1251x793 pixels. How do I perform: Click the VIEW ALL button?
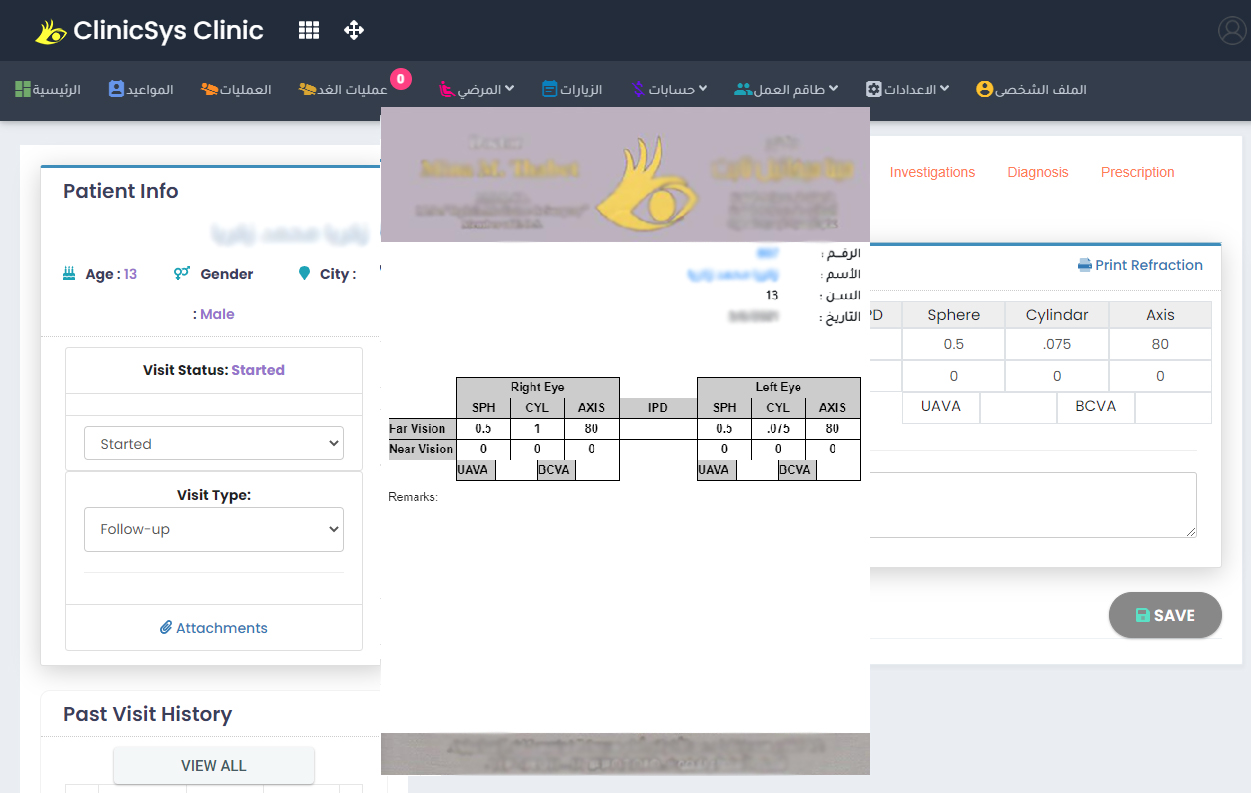coord(214,766)
